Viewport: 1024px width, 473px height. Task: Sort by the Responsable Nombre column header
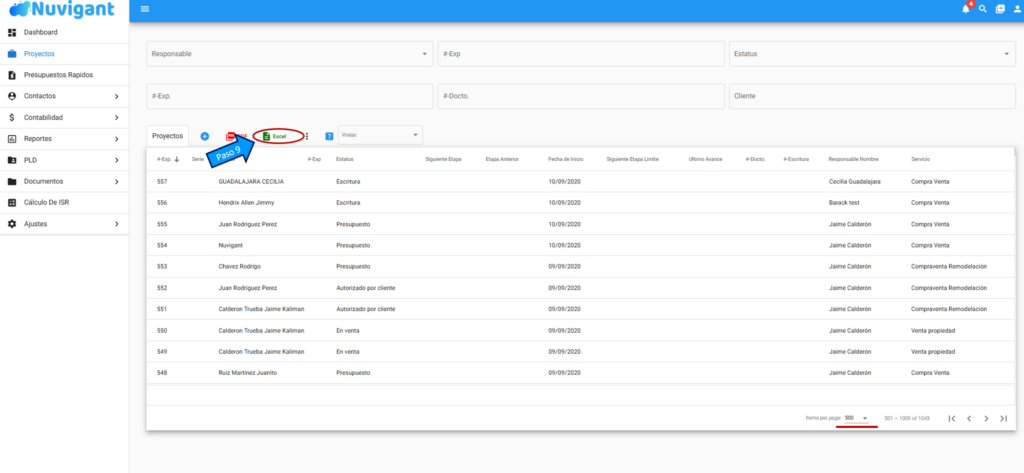pos(853,159)
